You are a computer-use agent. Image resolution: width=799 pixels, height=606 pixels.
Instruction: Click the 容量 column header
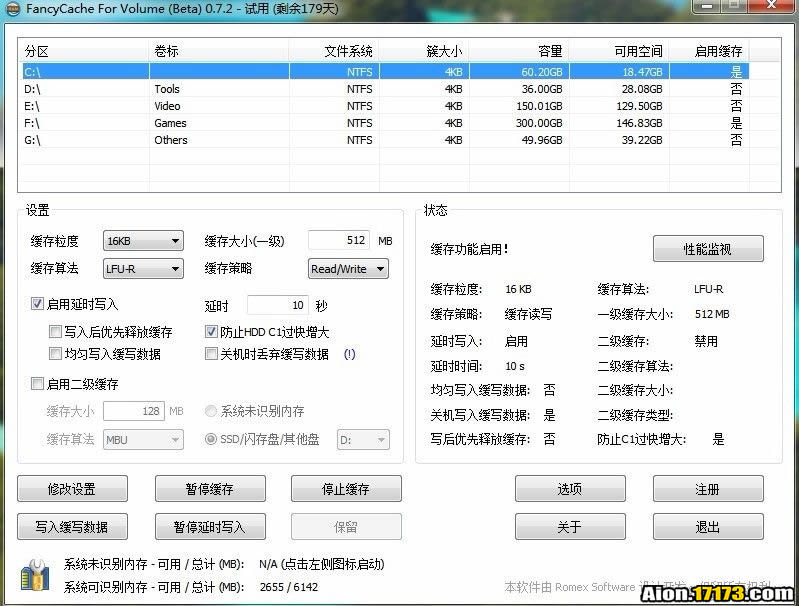click(519, 51)
